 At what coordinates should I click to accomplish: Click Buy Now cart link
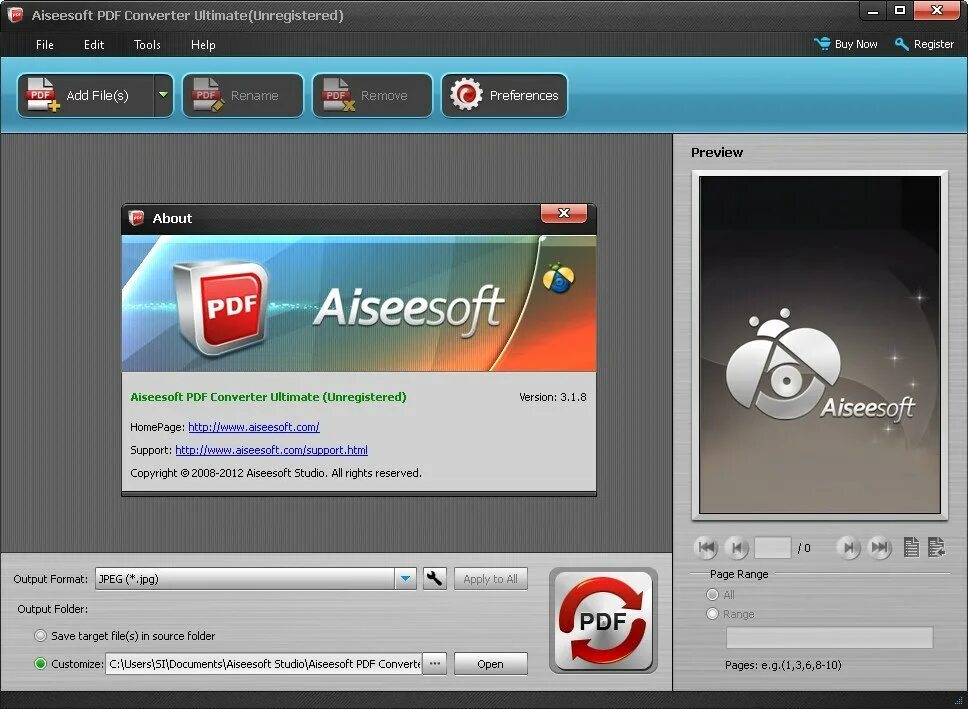846,44
